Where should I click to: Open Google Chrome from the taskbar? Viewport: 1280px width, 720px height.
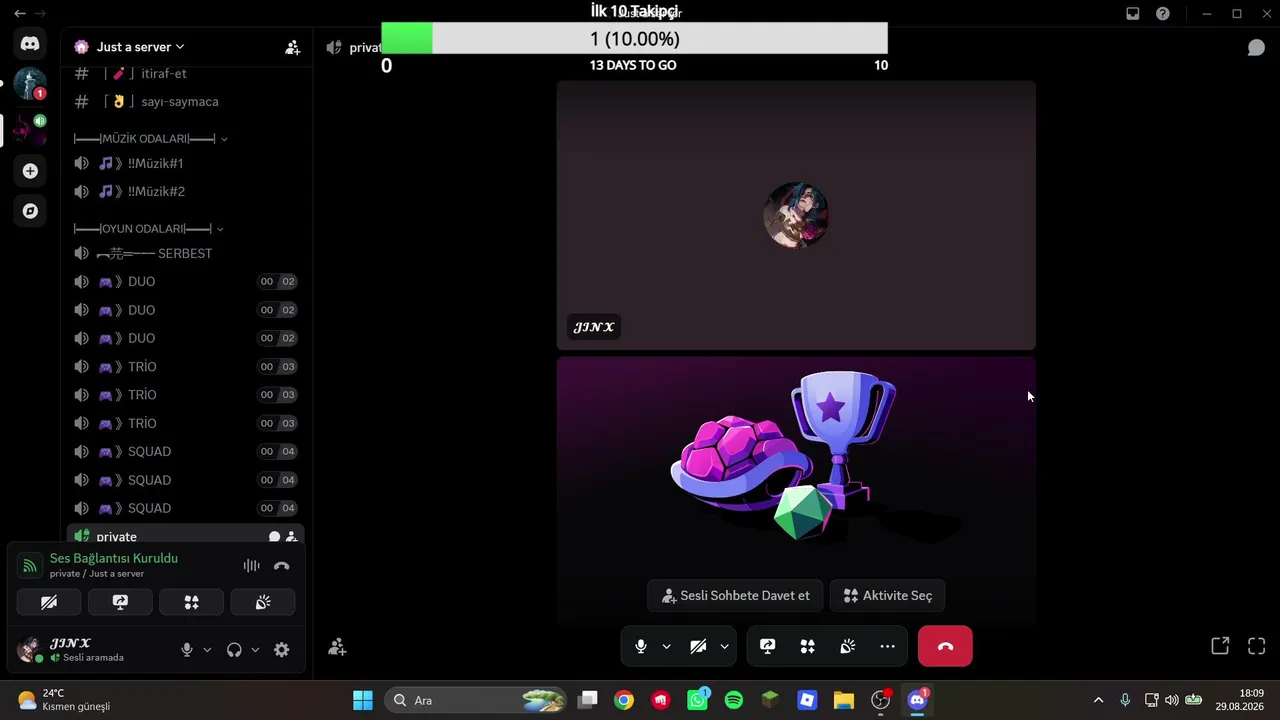coord(624,700)
